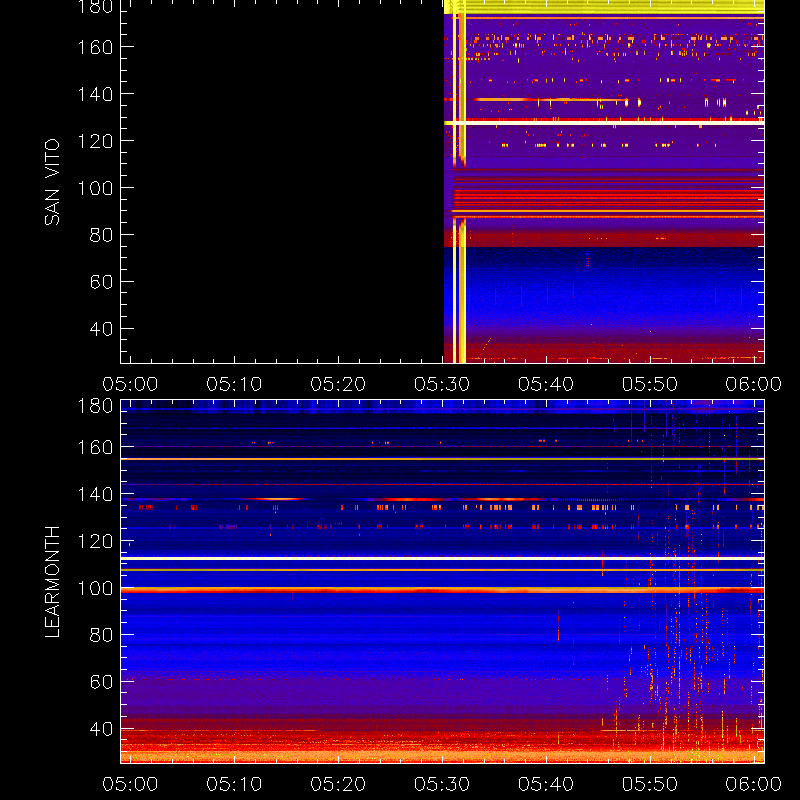Select the 140 frequency label on the San Vito axis

pyautogui.click(x=95, y=94)
